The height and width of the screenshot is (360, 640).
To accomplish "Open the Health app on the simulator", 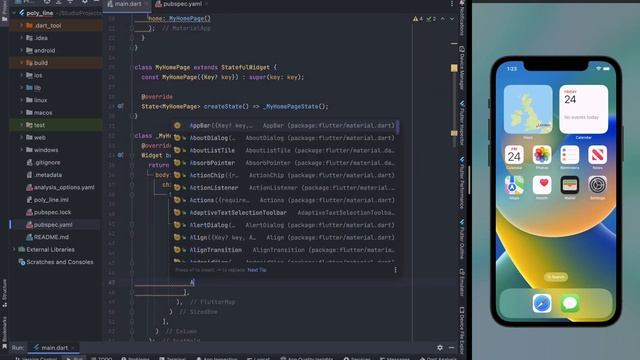I will [542, 185].
